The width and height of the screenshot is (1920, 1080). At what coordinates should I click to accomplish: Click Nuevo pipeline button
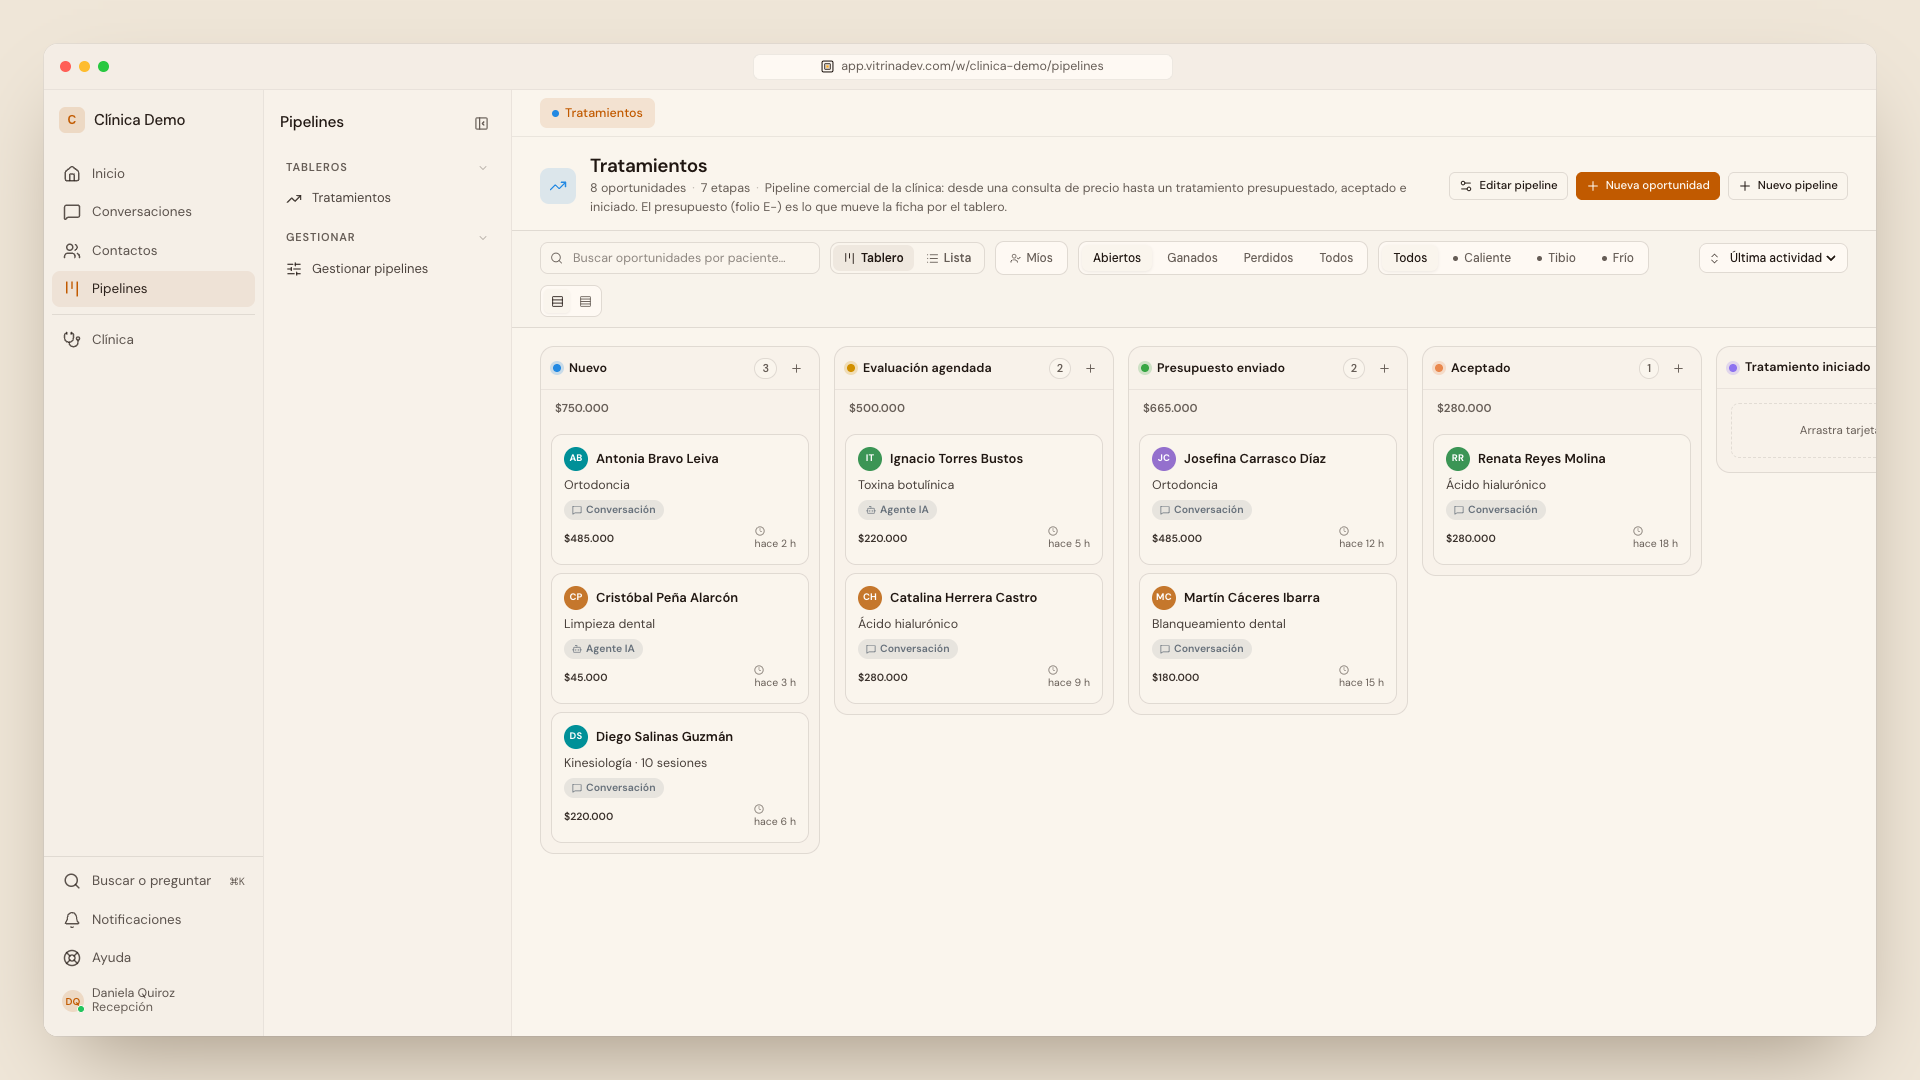point(1787,186)
